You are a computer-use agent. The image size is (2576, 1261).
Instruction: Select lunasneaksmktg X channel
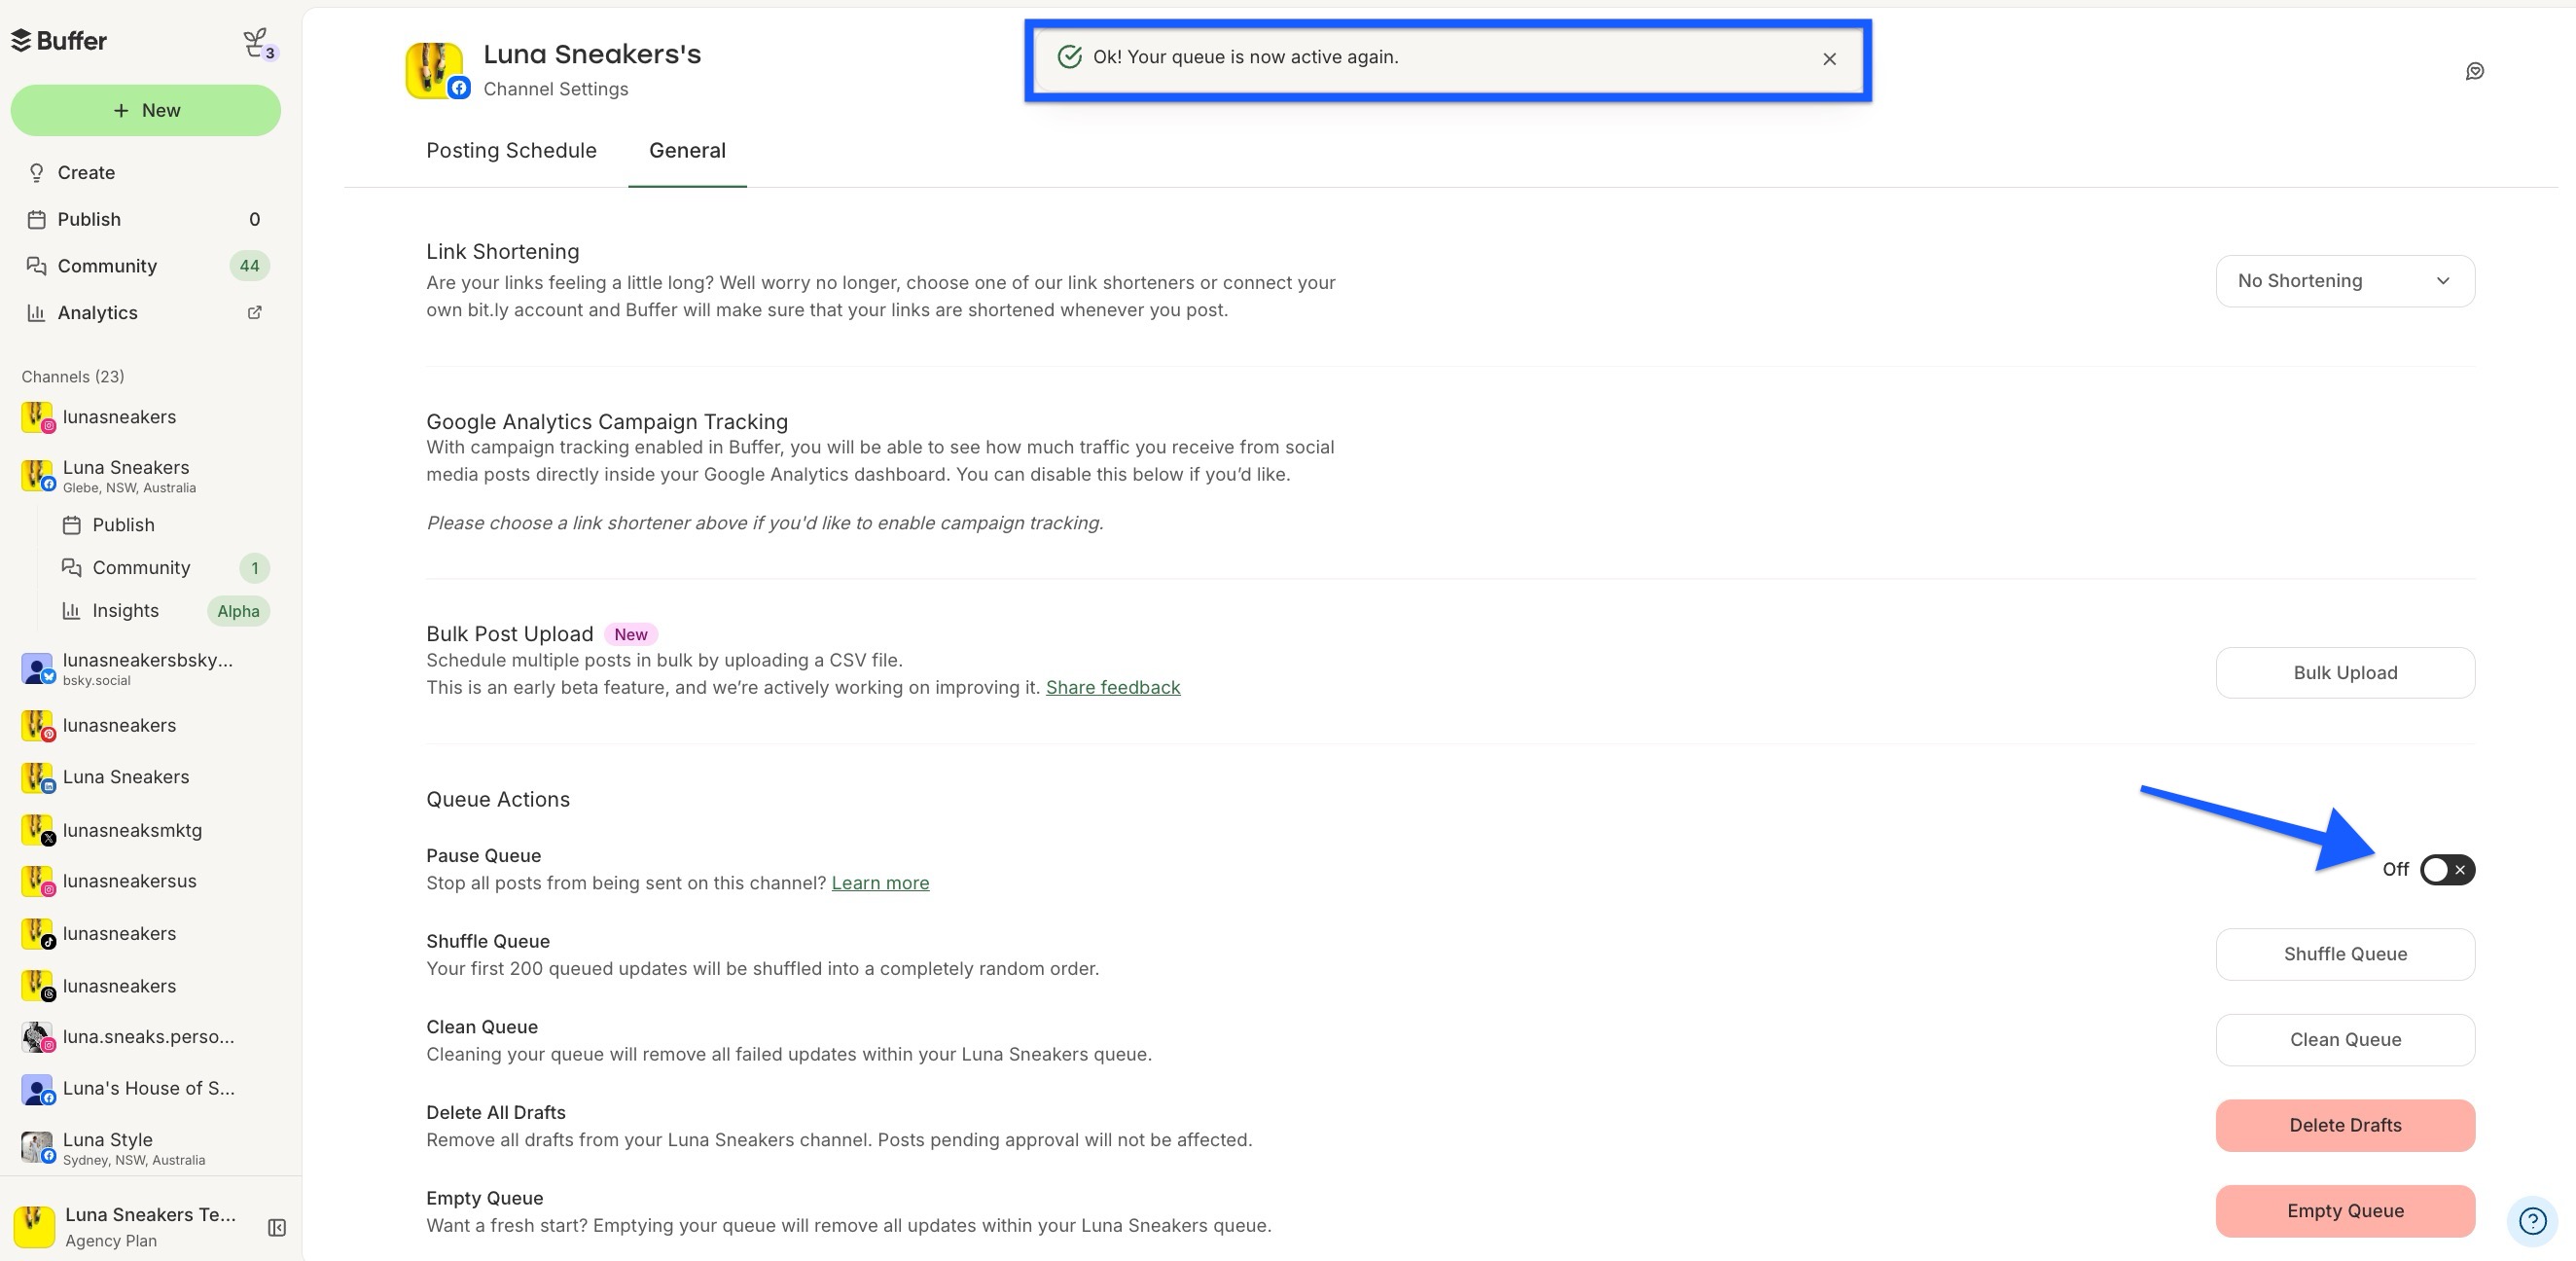pyautogui.click(x=146, y=830)
